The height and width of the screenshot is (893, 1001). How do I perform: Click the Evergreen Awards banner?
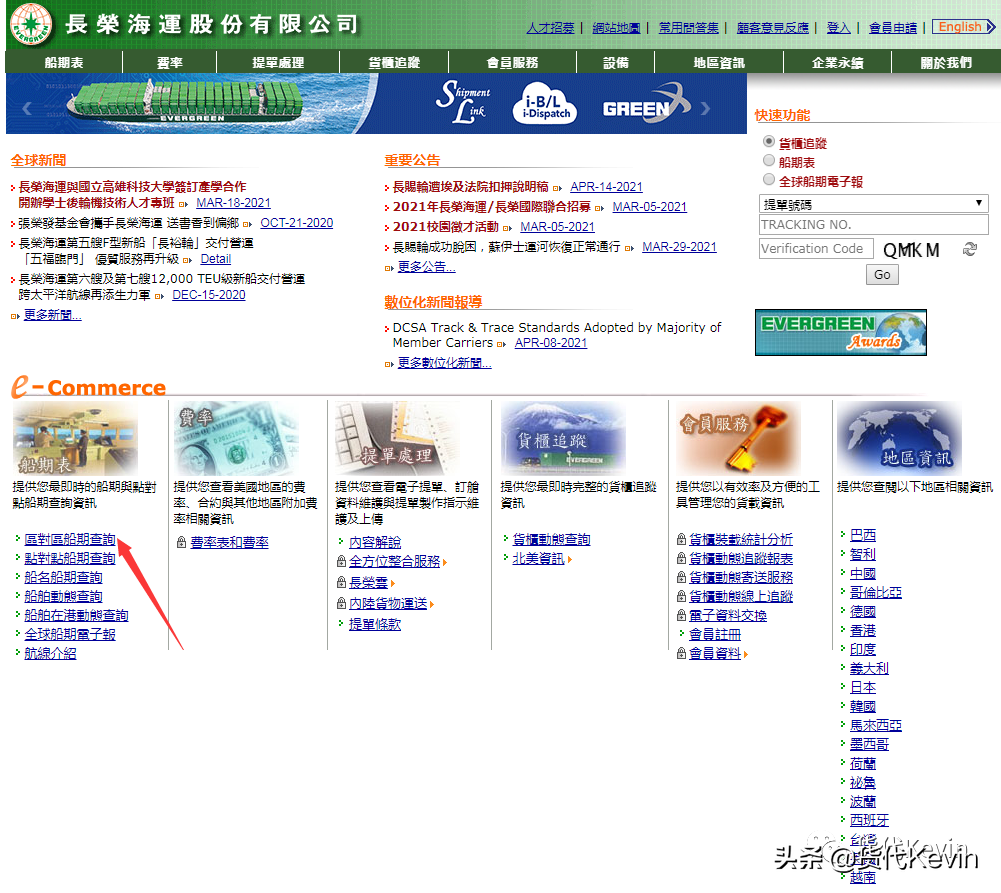(x=840, y=332)
